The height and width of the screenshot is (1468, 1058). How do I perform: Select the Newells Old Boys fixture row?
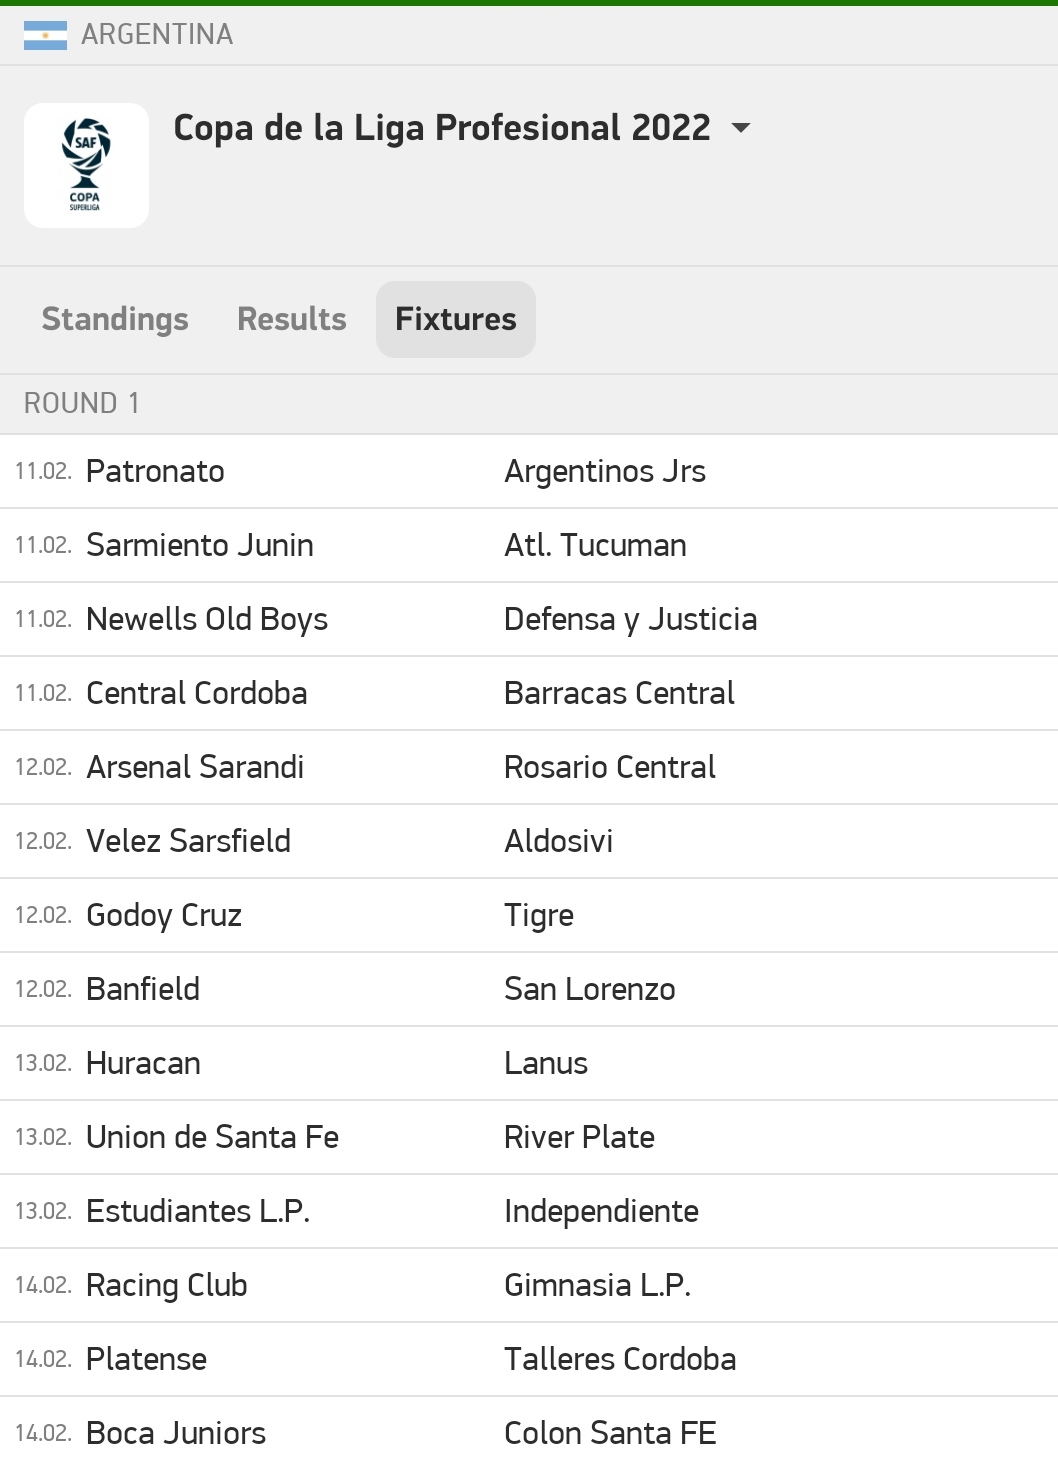point(529,619)
